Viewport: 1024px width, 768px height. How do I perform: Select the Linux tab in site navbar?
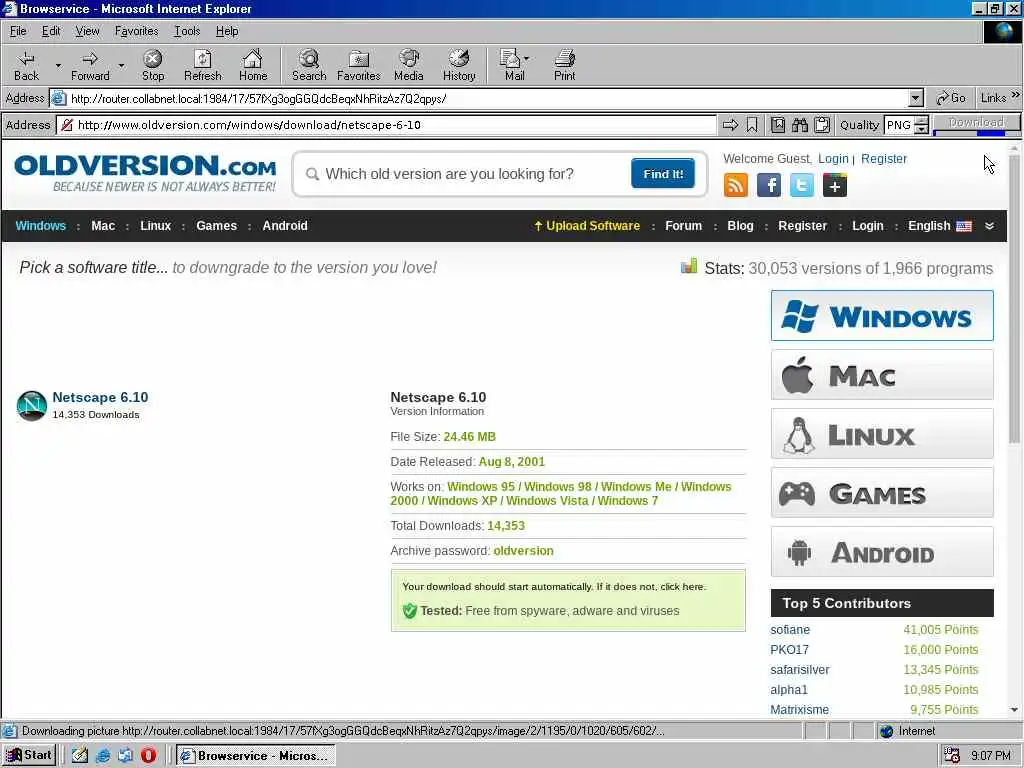[x=155, y=226]
